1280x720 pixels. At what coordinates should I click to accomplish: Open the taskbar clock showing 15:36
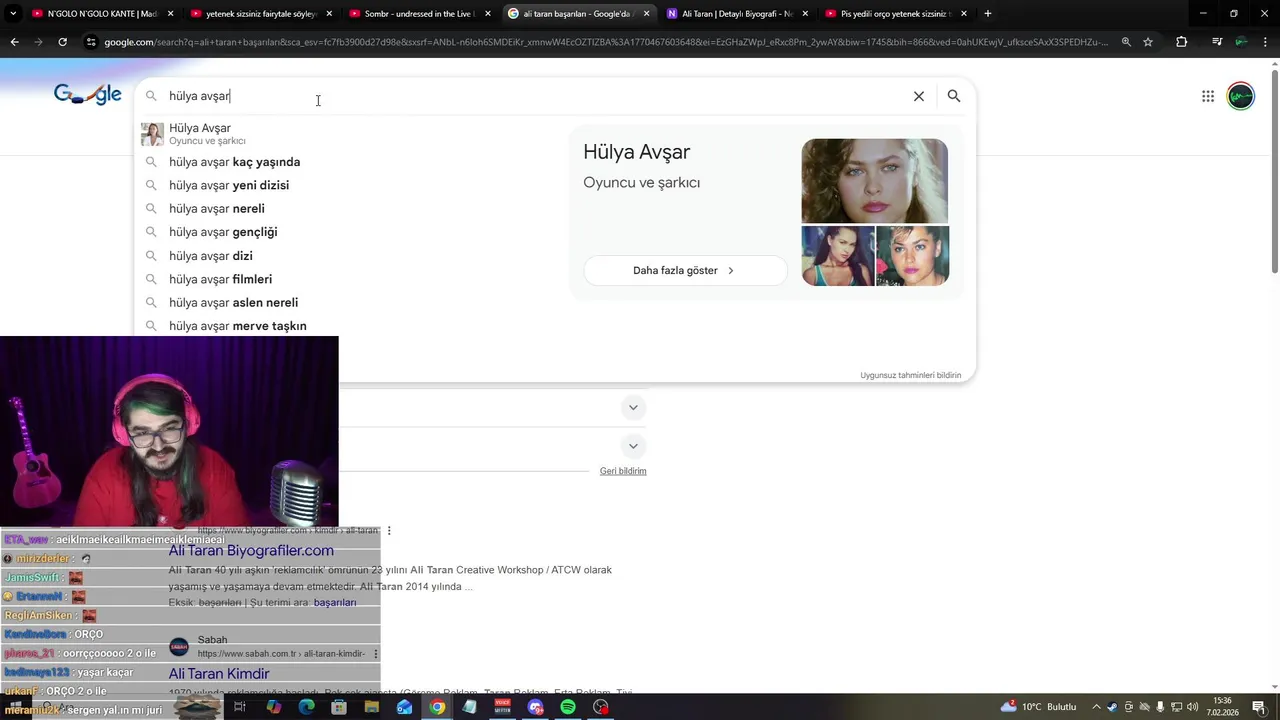(1223, 707)
